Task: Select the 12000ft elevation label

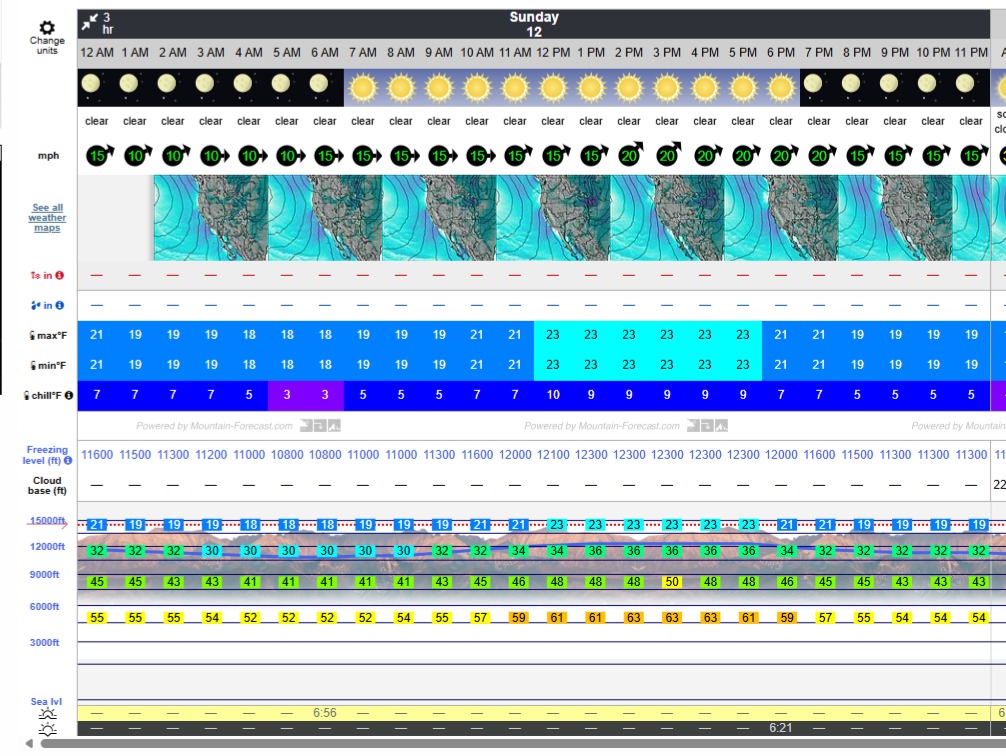Action: click(47, 547)
